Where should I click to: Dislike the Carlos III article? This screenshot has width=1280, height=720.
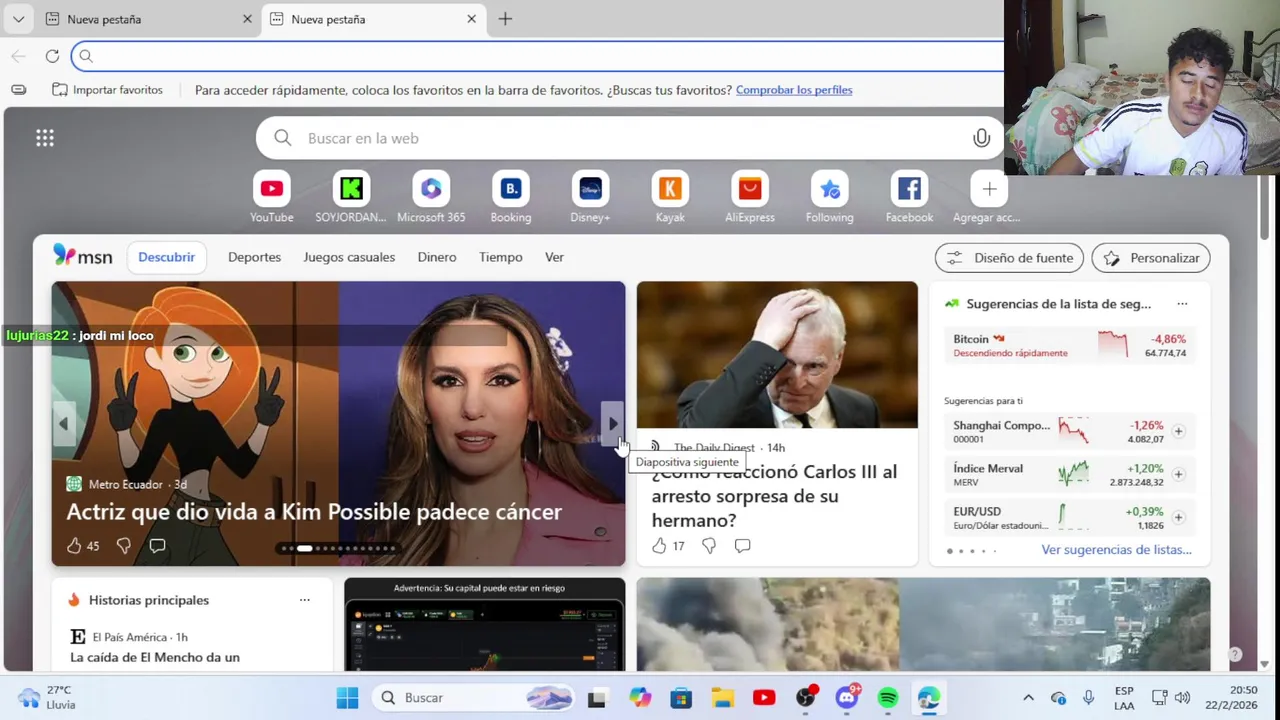pos(709,546)
